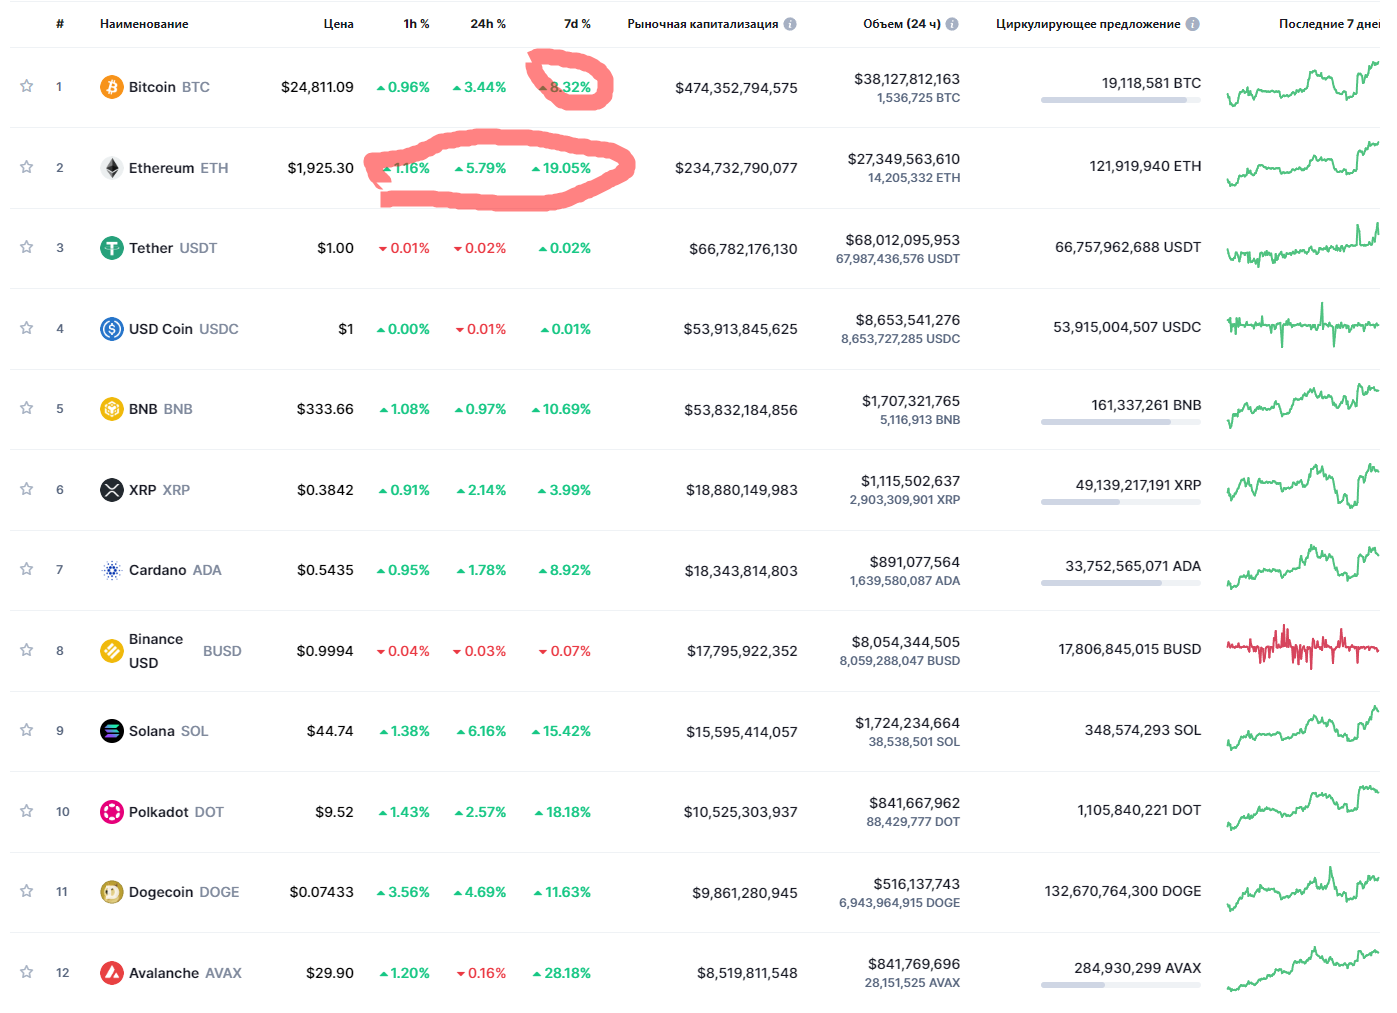This screenshot has width=1397, height=1013.
Task: Star Bitcoin to add to watchlist
Action: pyautogui.click(x=27, y=86)
